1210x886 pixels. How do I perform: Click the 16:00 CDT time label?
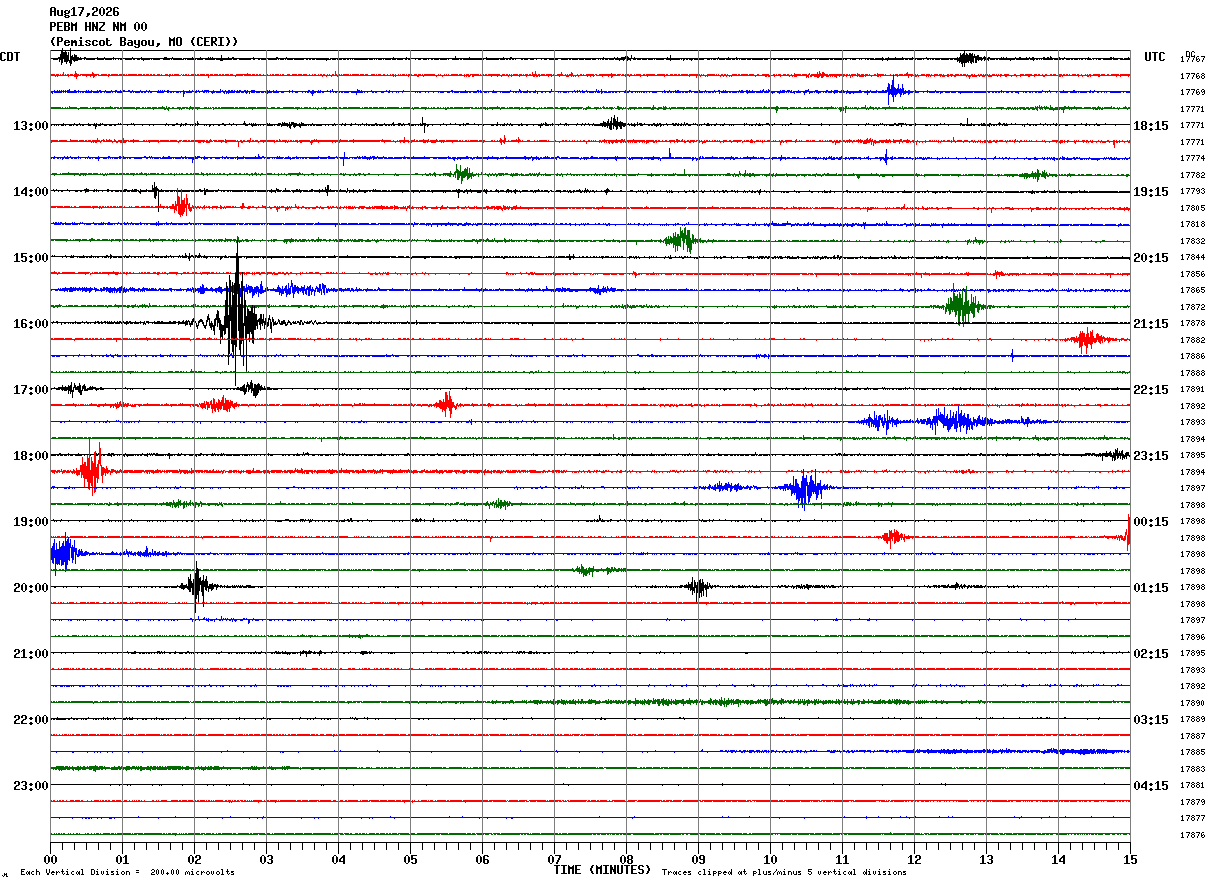coord(30,324)
